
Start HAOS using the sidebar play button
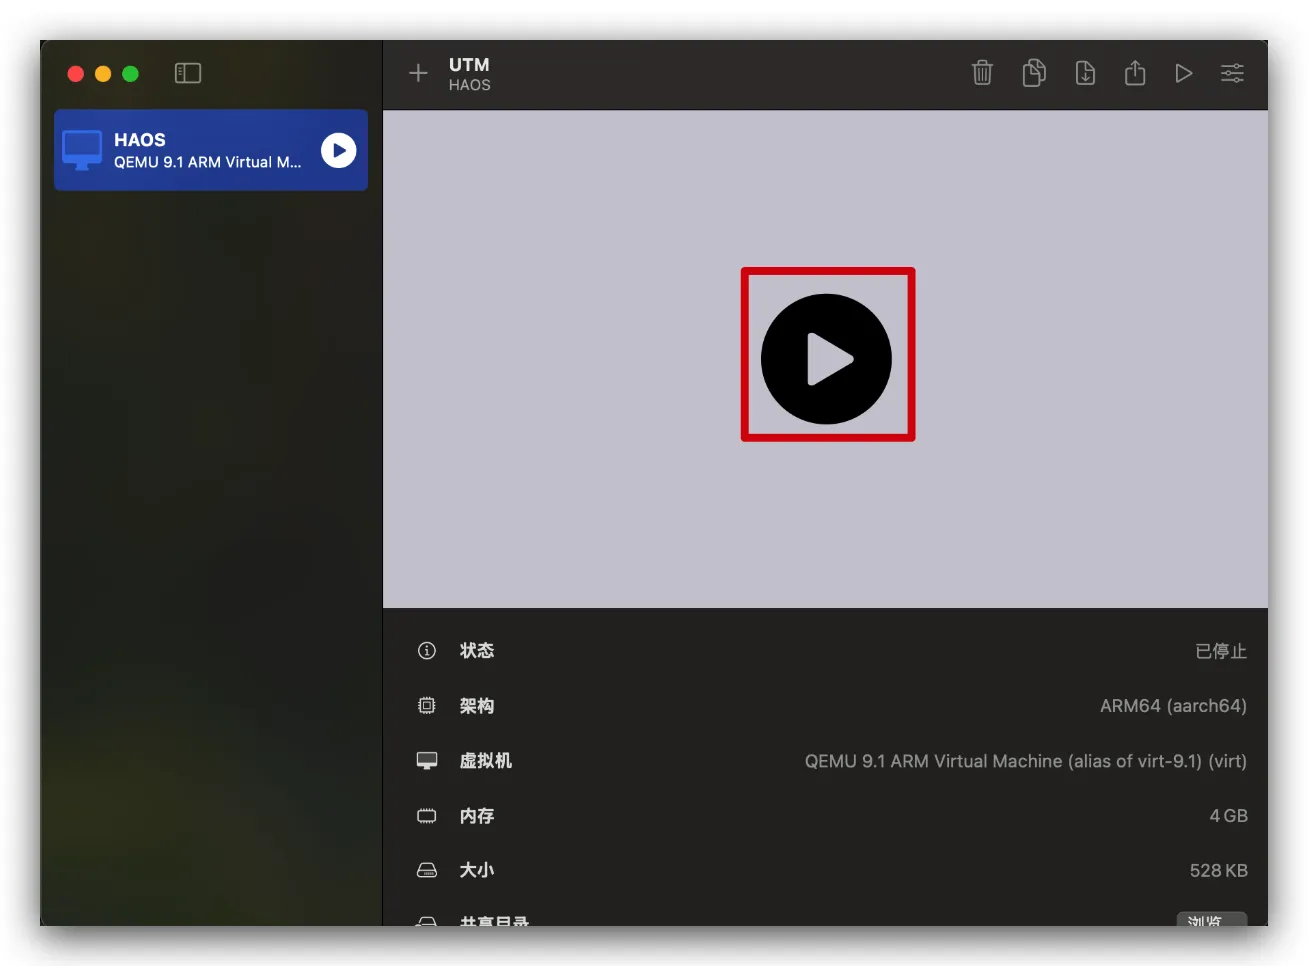[x=339, y=150]
